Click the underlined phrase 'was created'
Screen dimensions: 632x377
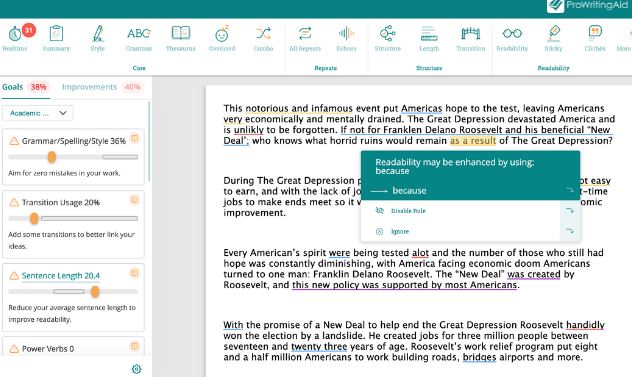[534, 274]
